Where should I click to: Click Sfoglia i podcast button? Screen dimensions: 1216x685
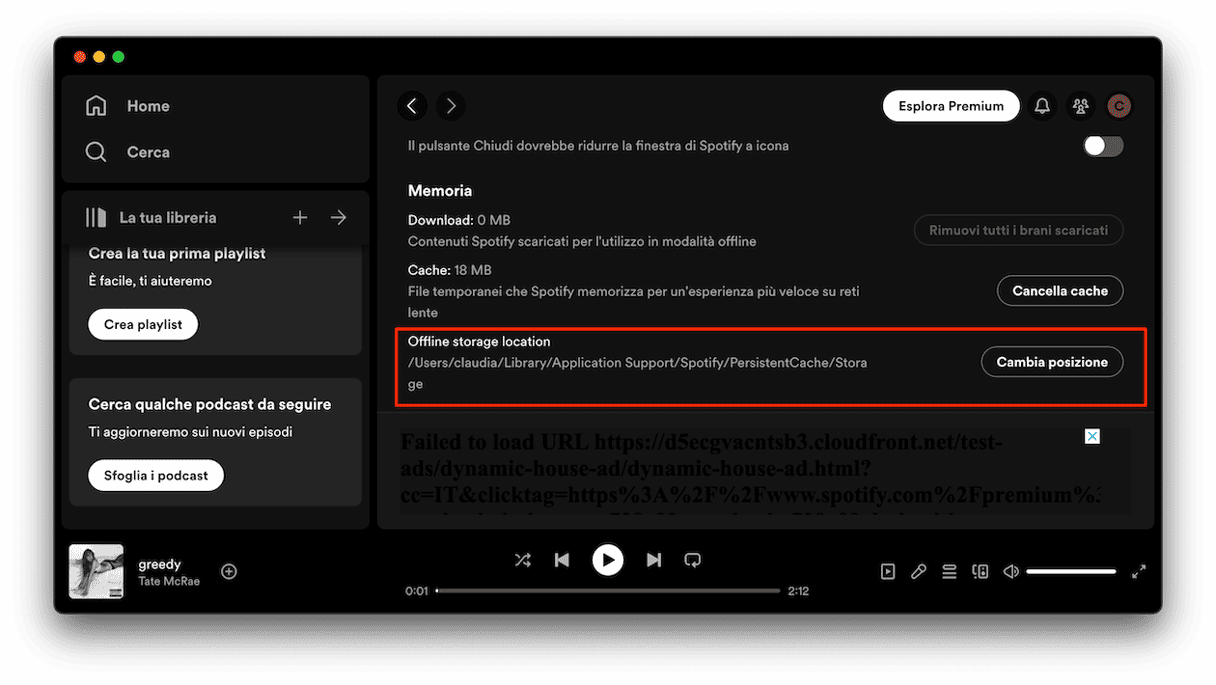[156, 476]
